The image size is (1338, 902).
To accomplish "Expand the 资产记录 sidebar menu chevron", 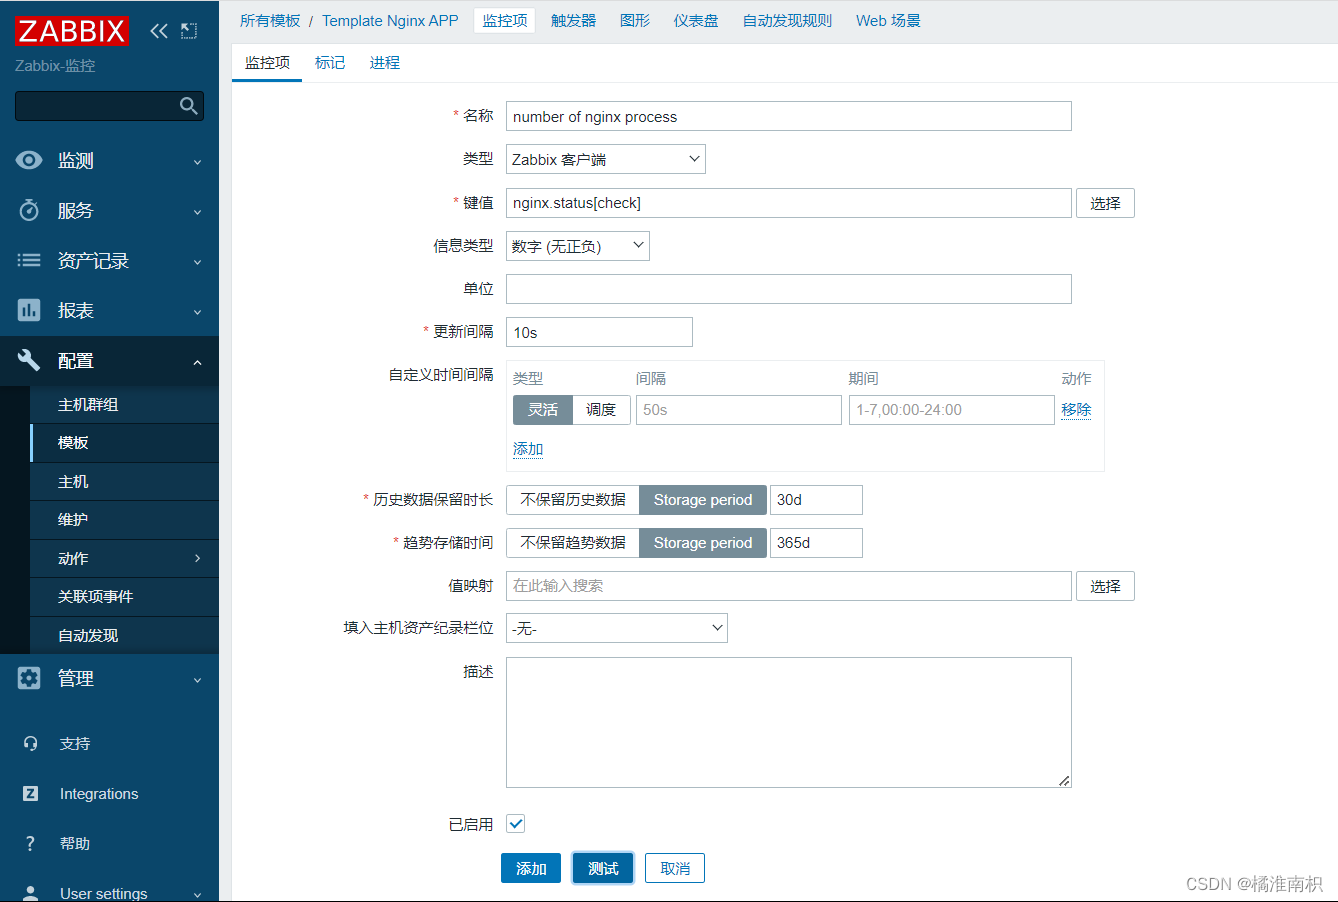I will click(x=197, y=262).
